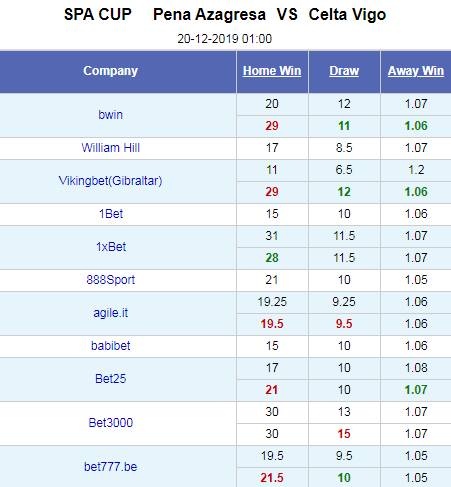
Task: Open the babibet company link
Action: (x=110, y=346)
